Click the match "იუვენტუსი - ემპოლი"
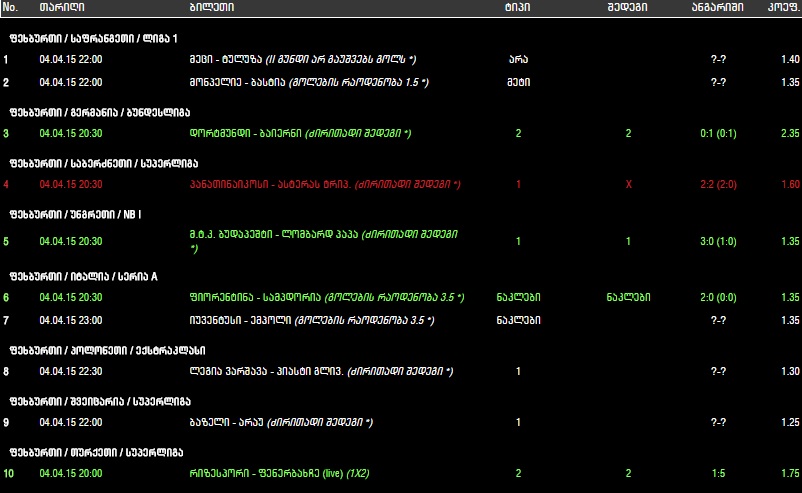The width and height of the screenshot is (802, 493). point(240,320)
